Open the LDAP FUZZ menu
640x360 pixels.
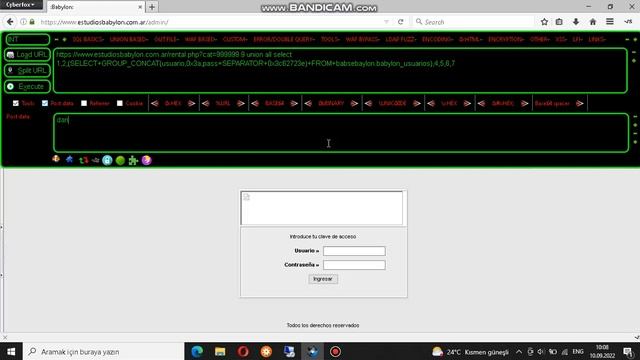click(400, 40)
